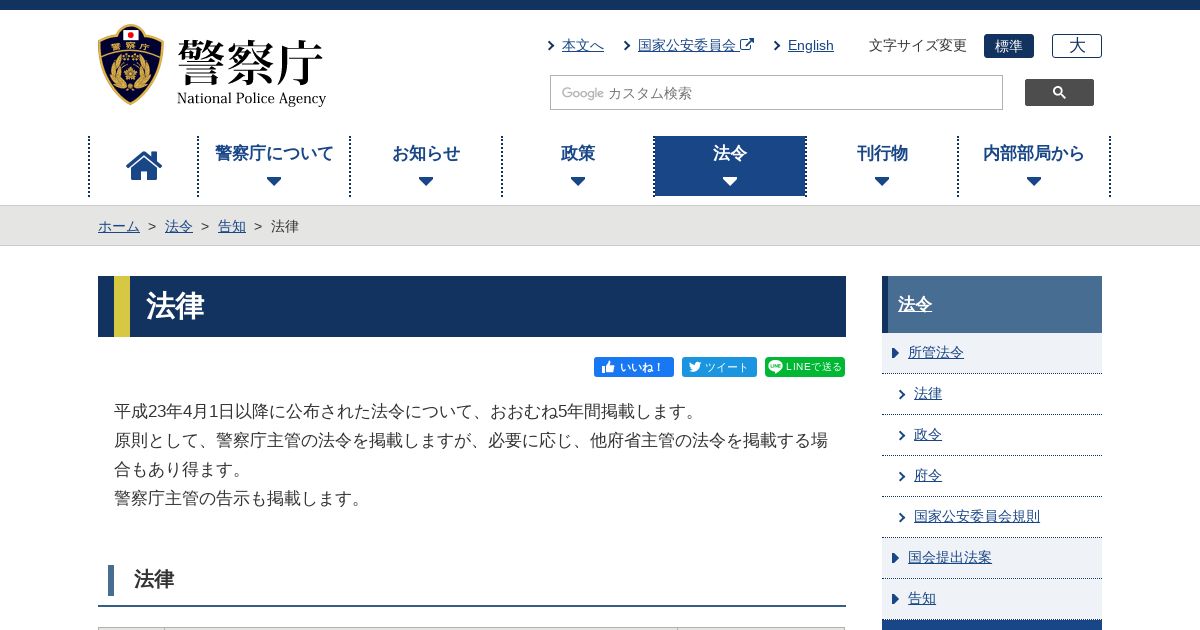Open 政令 in the sidebar submenu
This screenshot has width=1200, height=630.
[928, 435]
